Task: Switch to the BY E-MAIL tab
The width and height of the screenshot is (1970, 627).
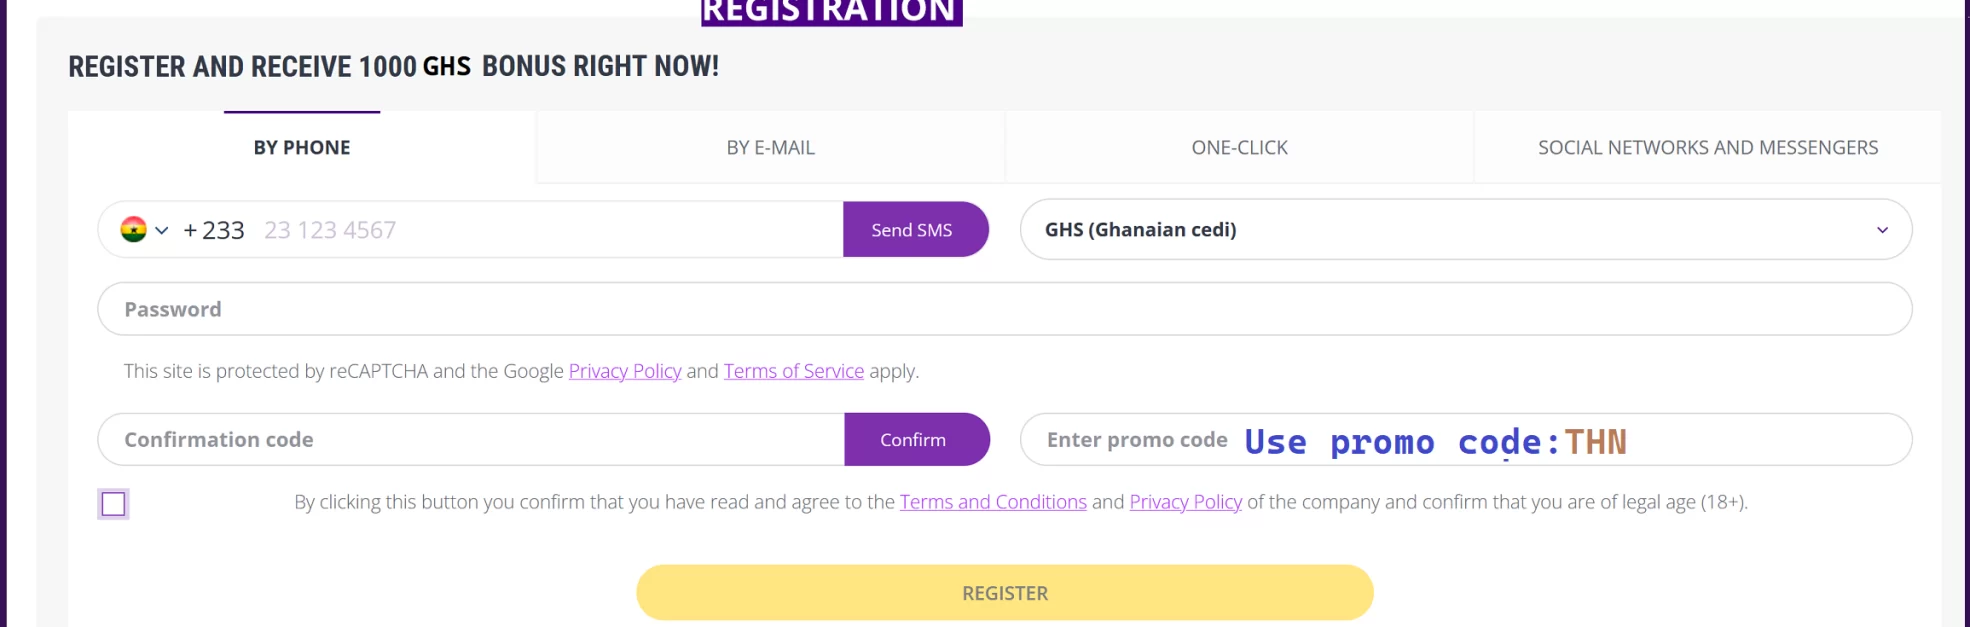Action: coord(770,147)
